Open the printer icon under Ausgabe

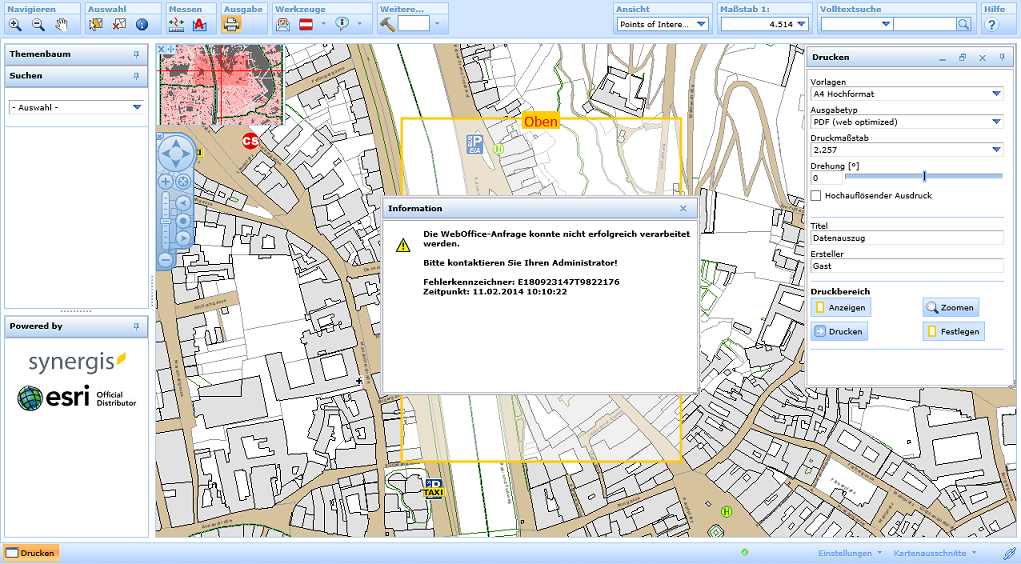click(231, 24)
